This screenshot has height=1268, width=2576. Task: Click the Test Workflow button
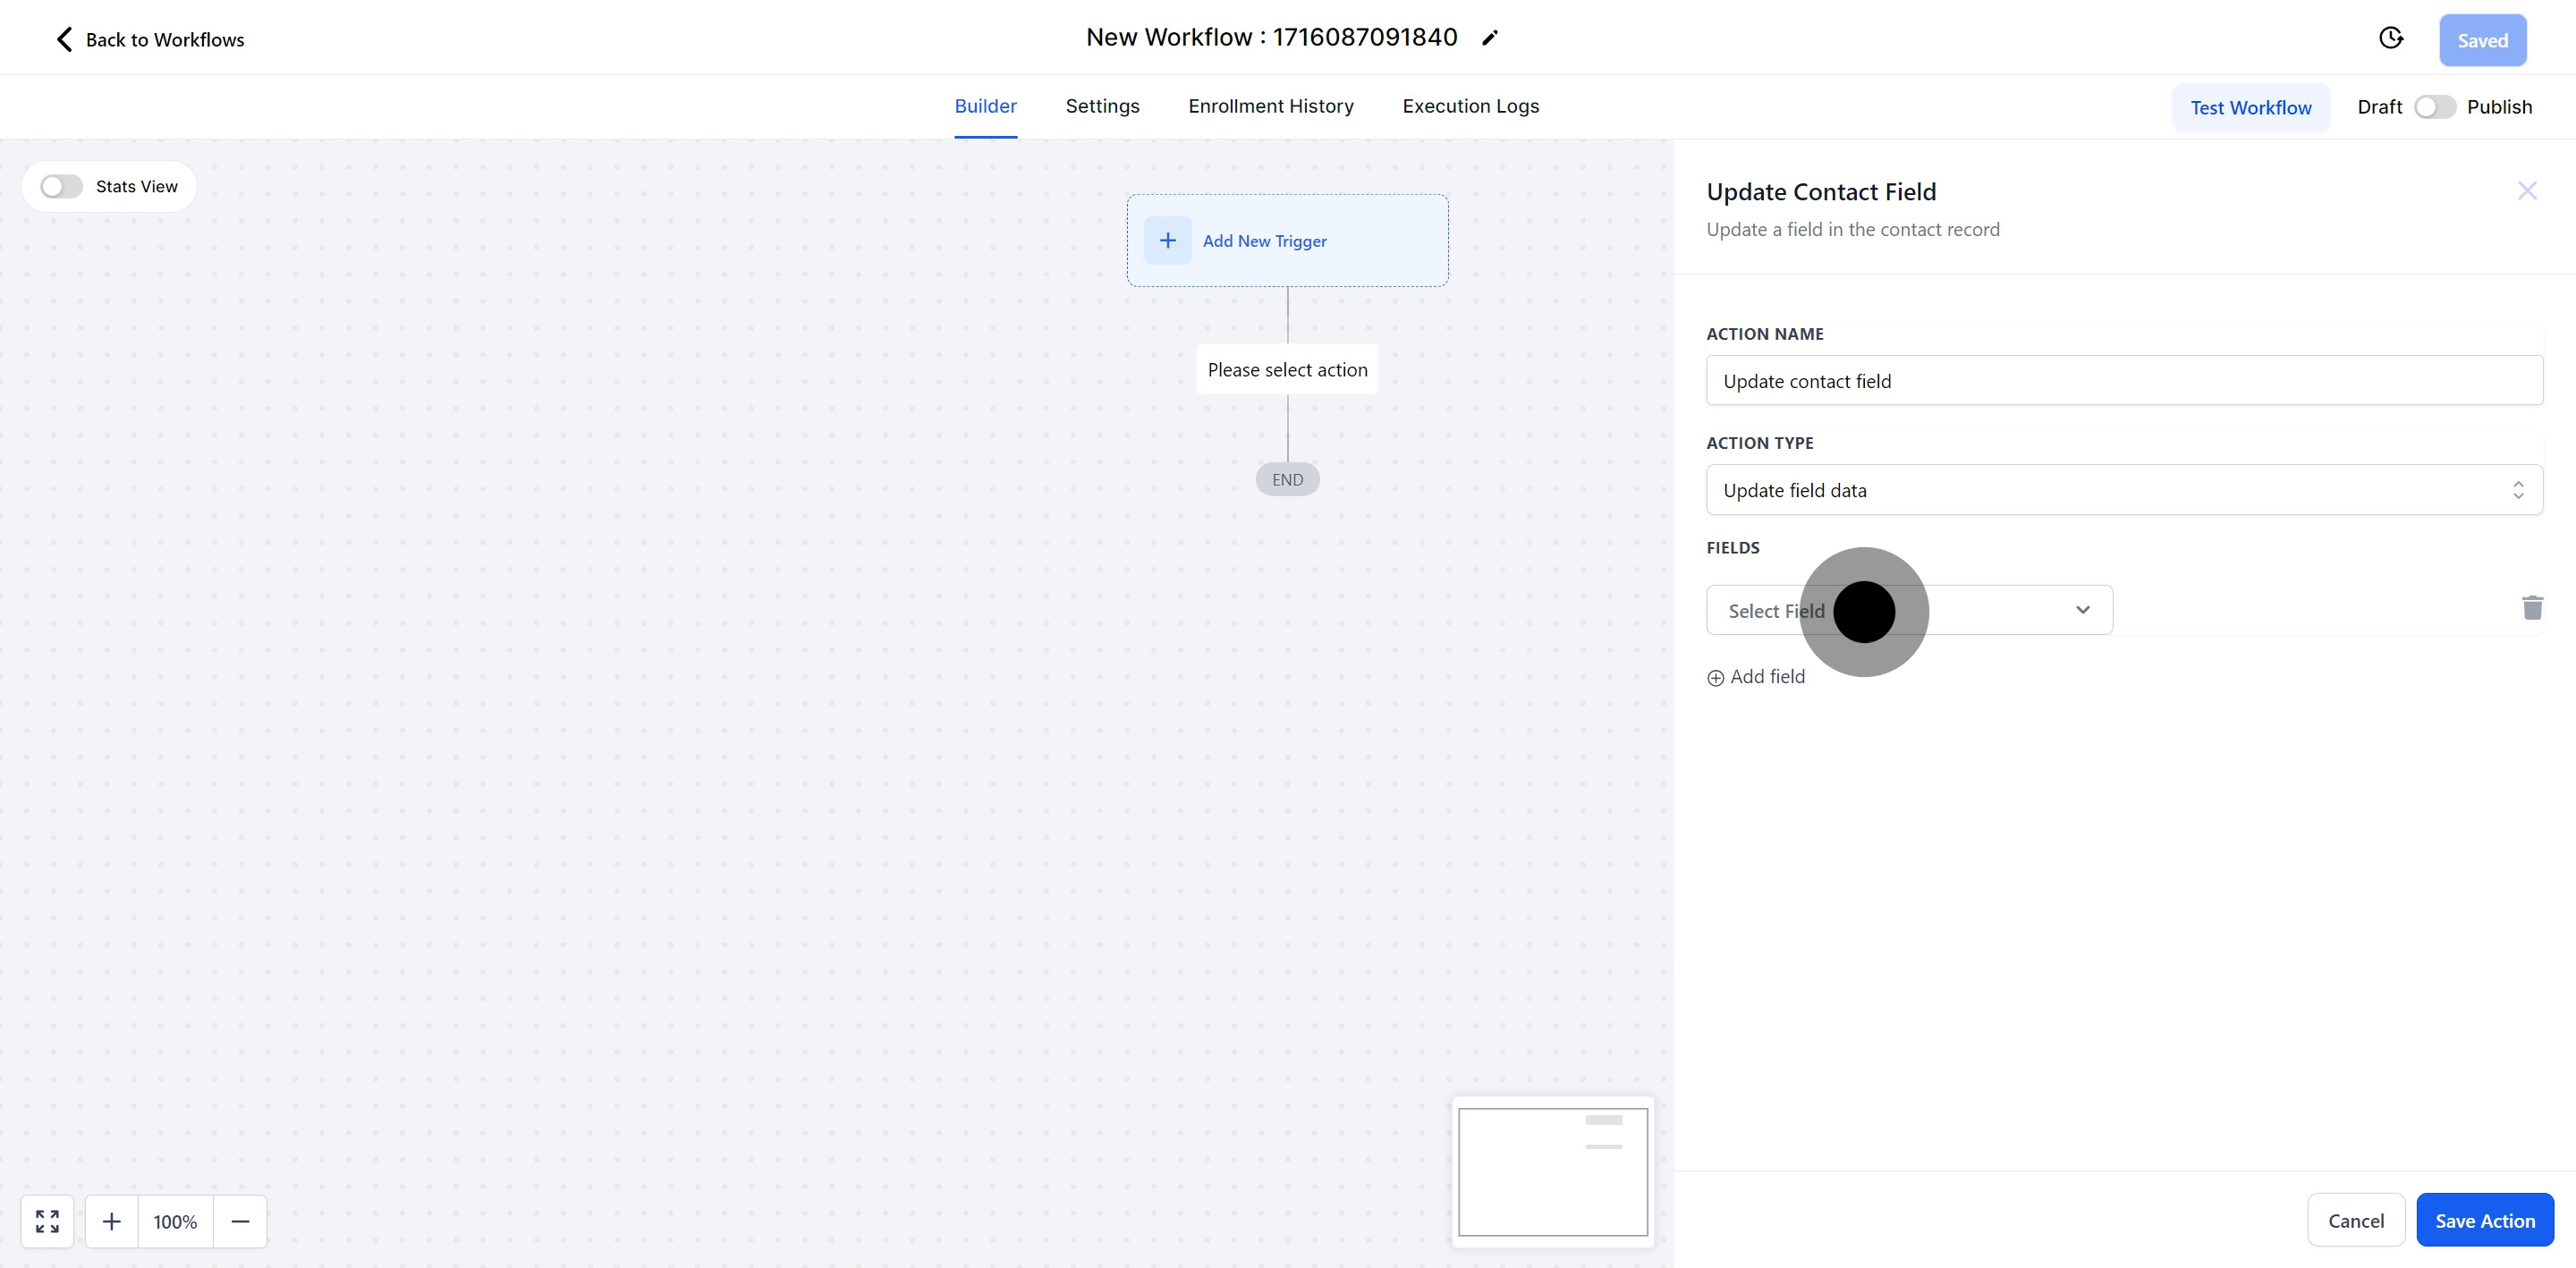click(x=2250, y=108)
